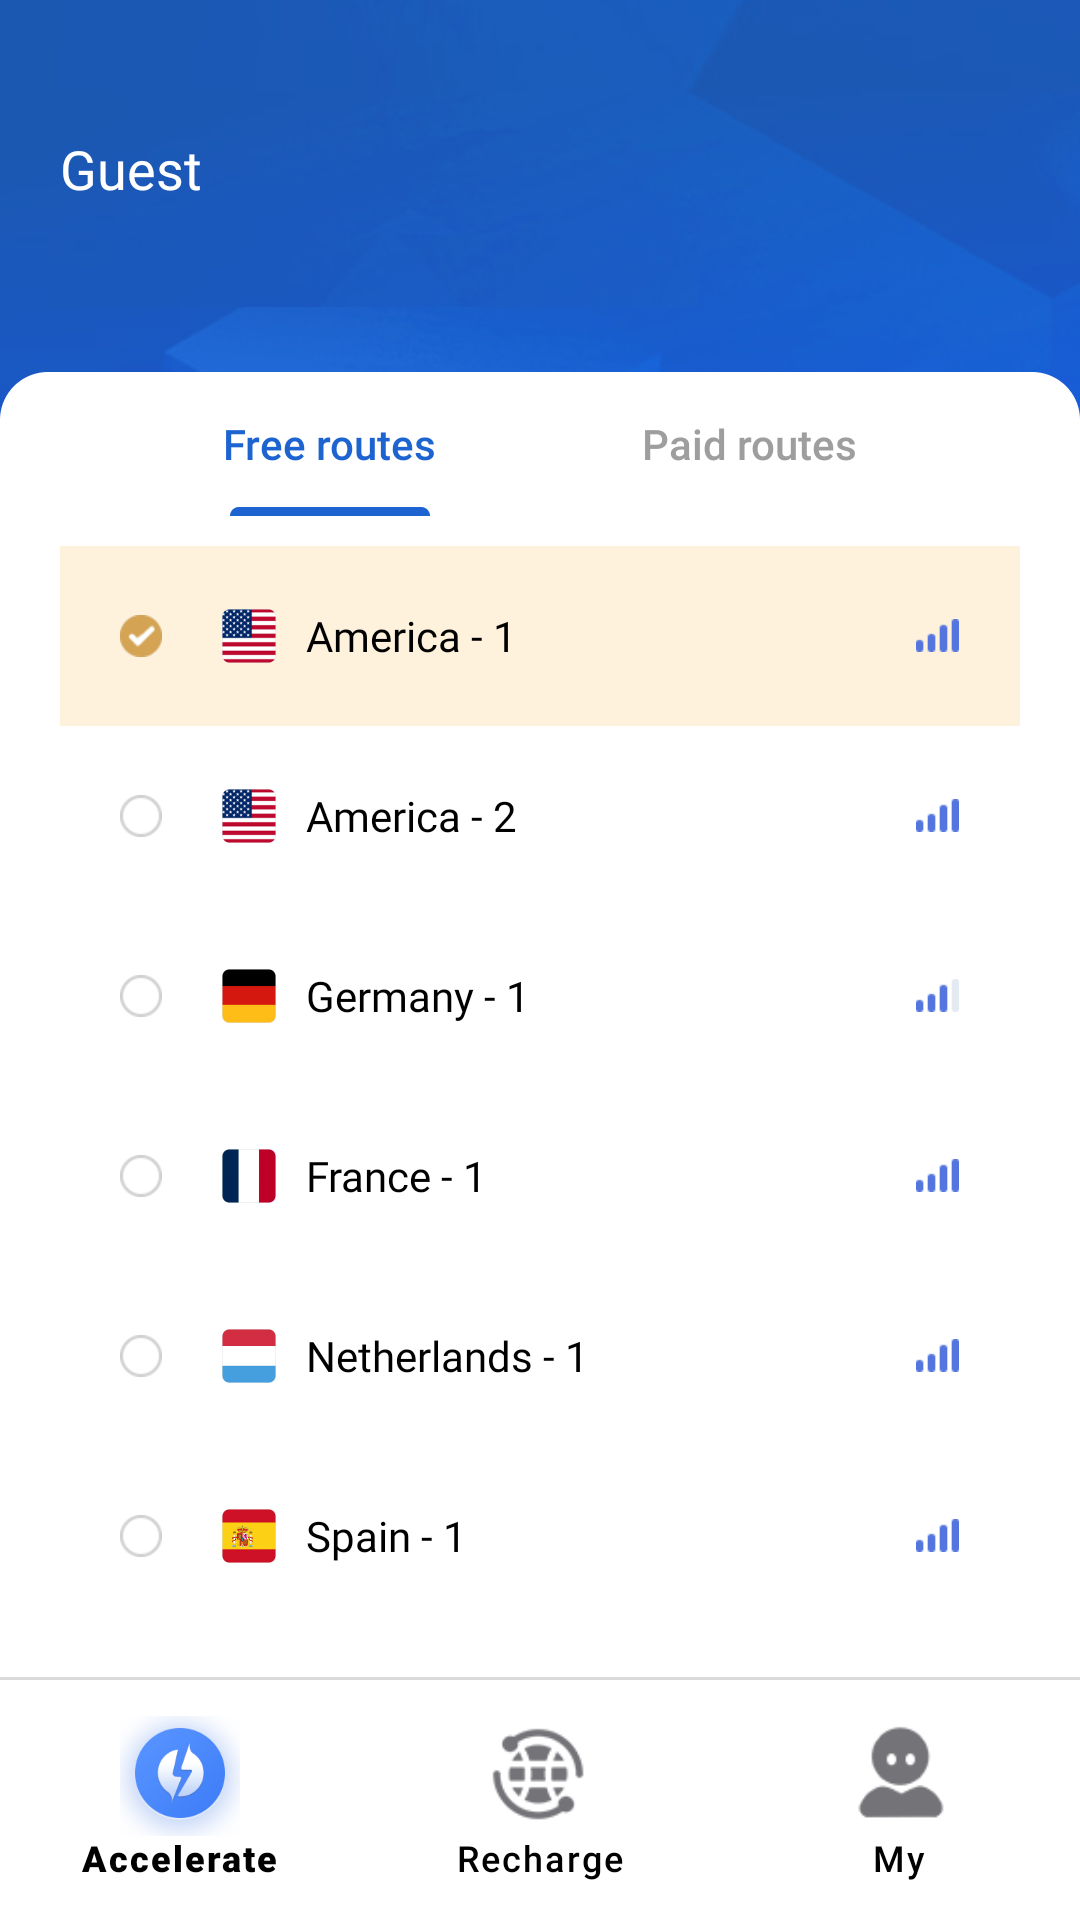
Task: Click the Netherlands flag icon
Action: point(249,1356)
